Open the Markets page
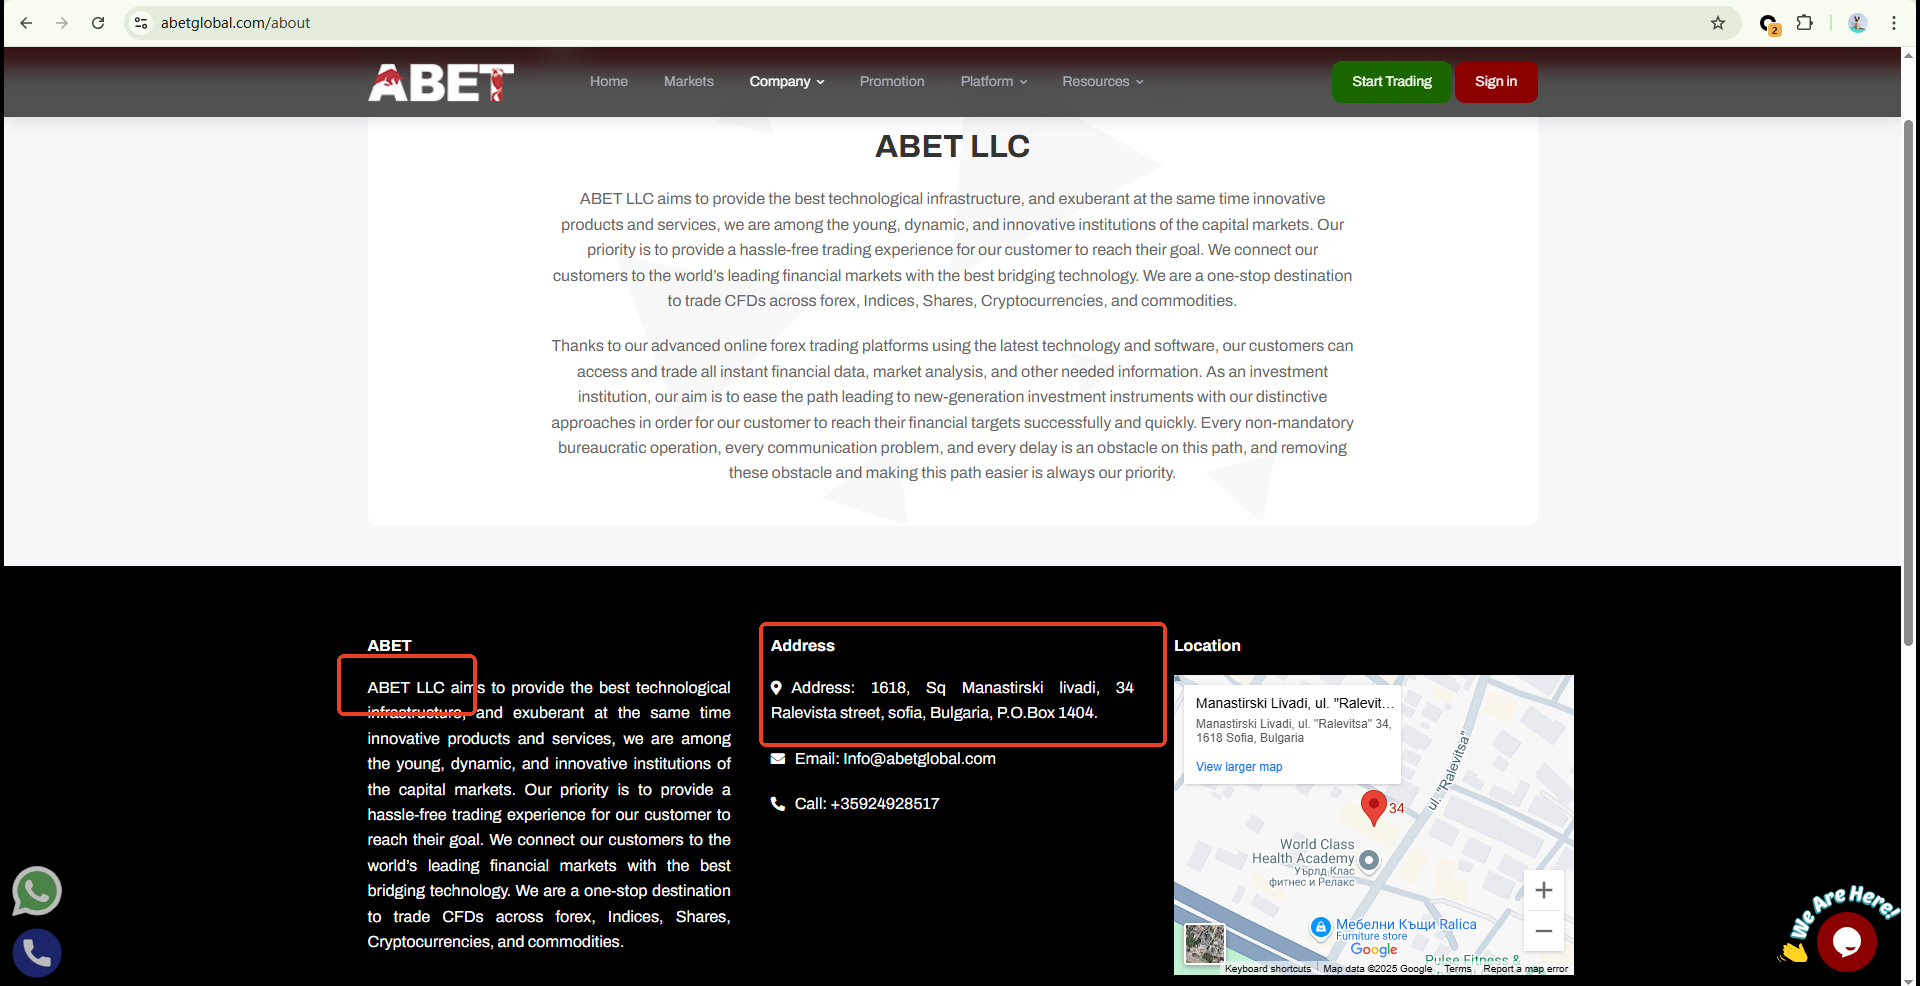The height and width of the screenshot is (986, 1920). pos(689,82)
